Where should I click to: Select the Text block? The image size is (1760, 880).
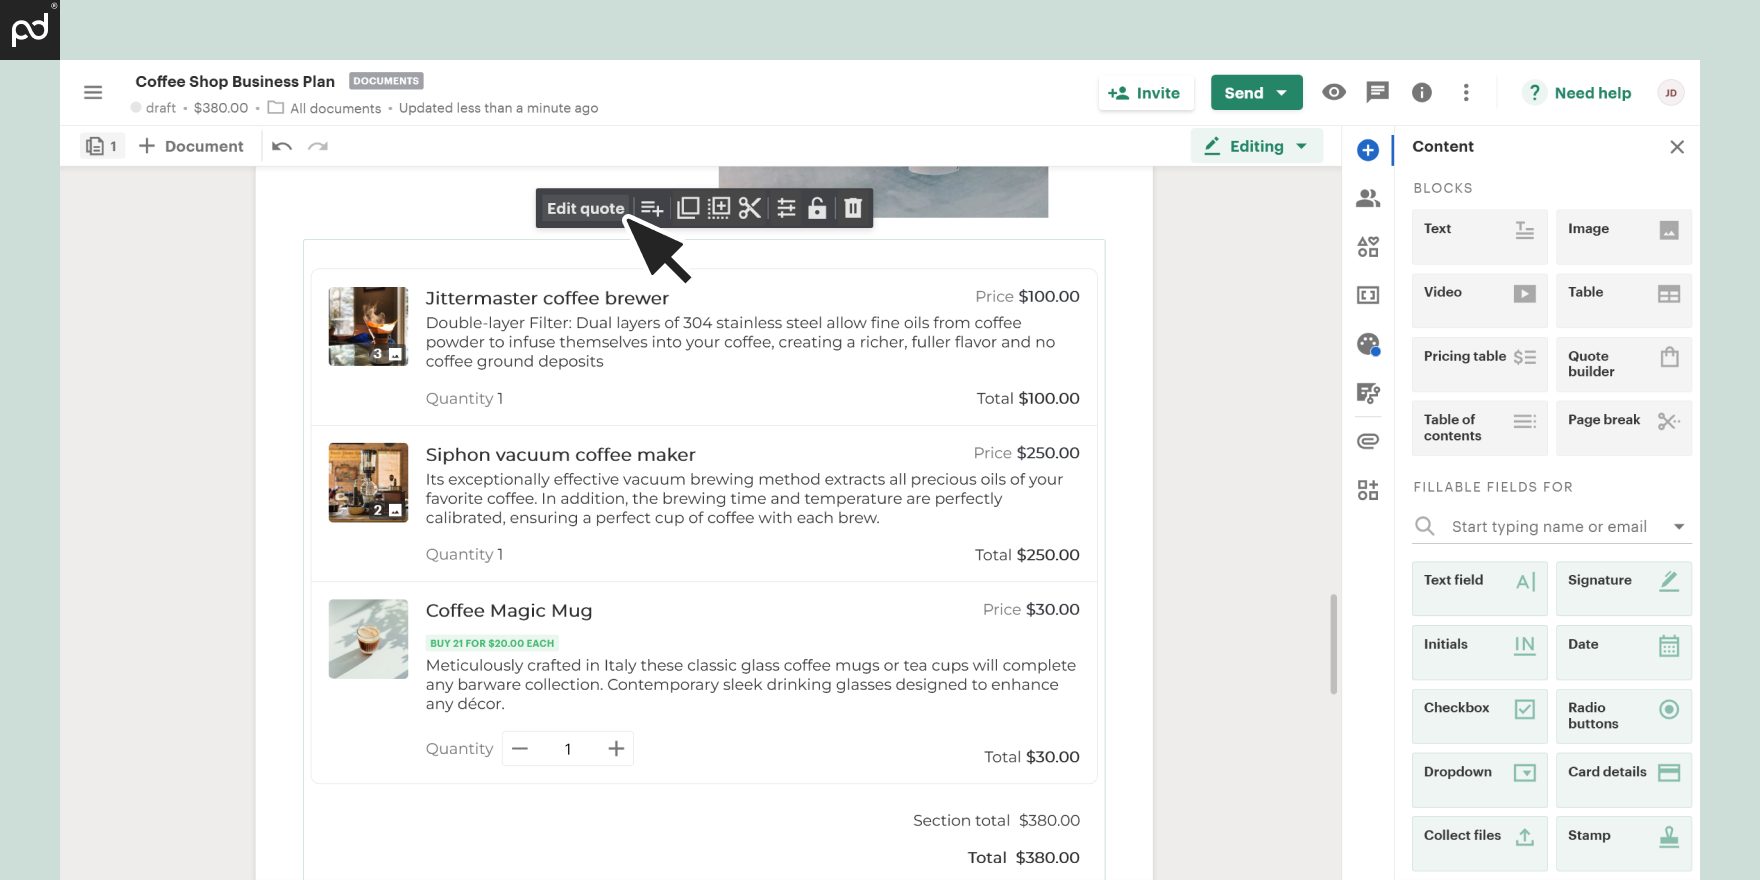pyautogui.click(x=1479, y=237)
